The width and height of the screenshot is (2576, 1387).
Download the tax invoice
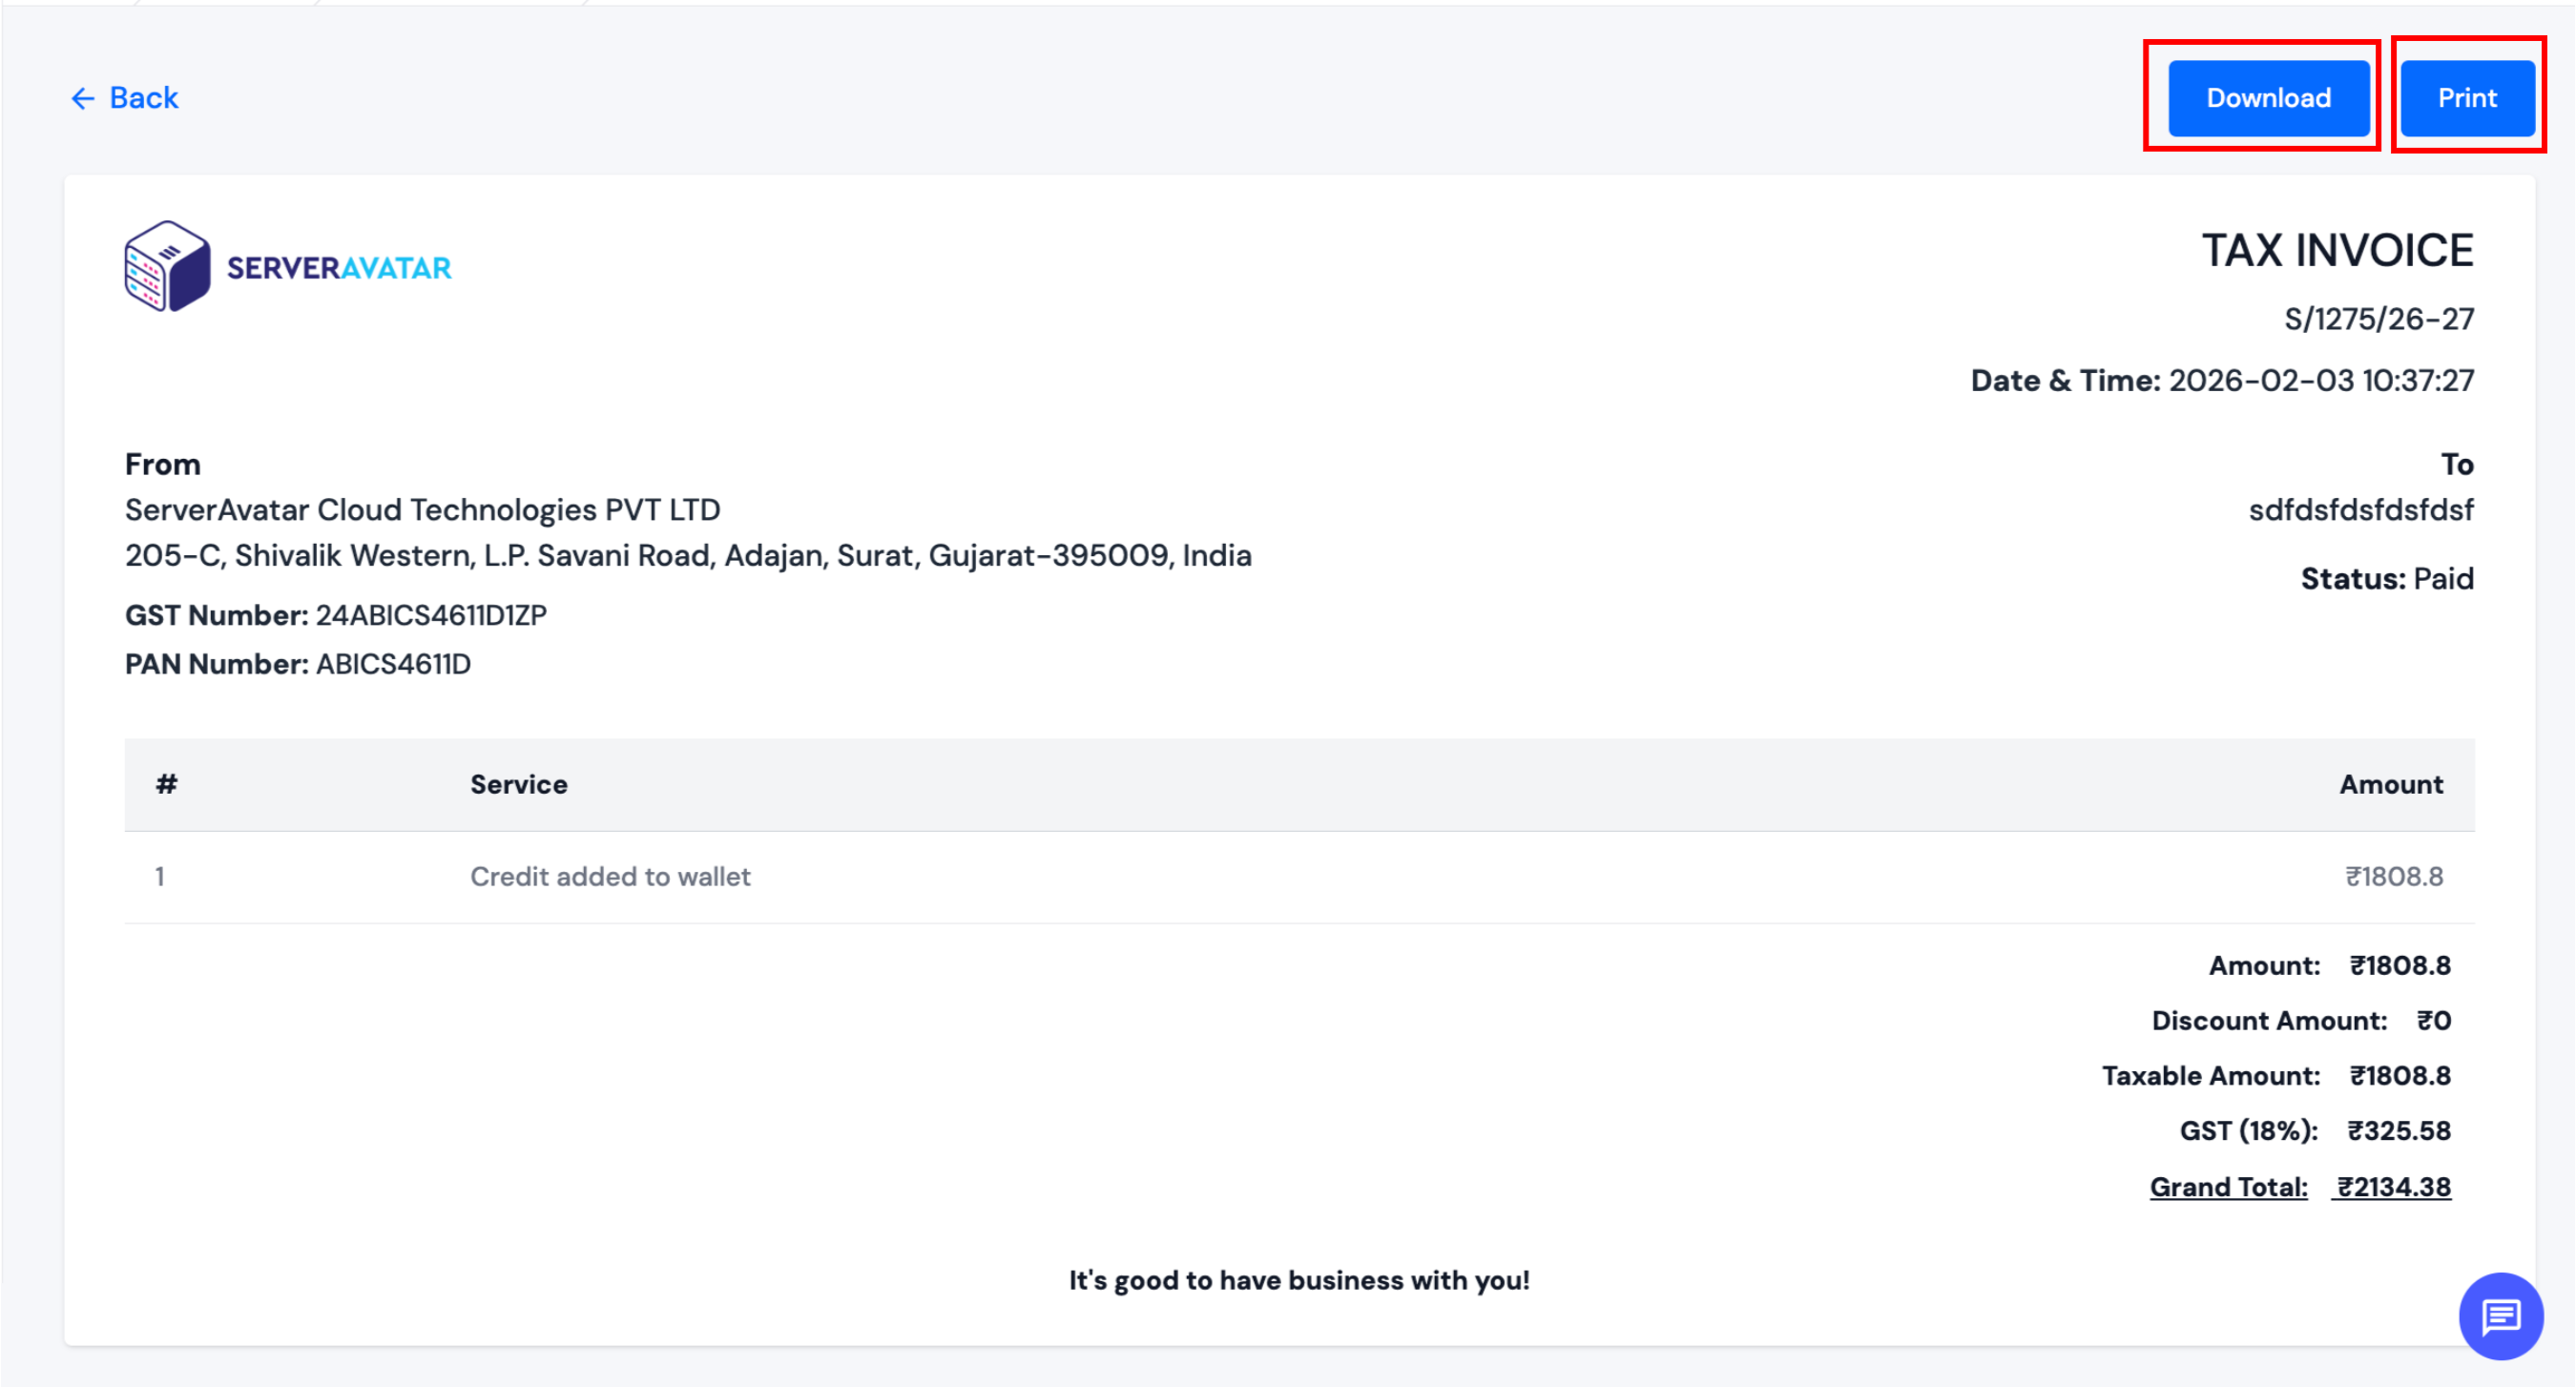[x=2269, y=97]
